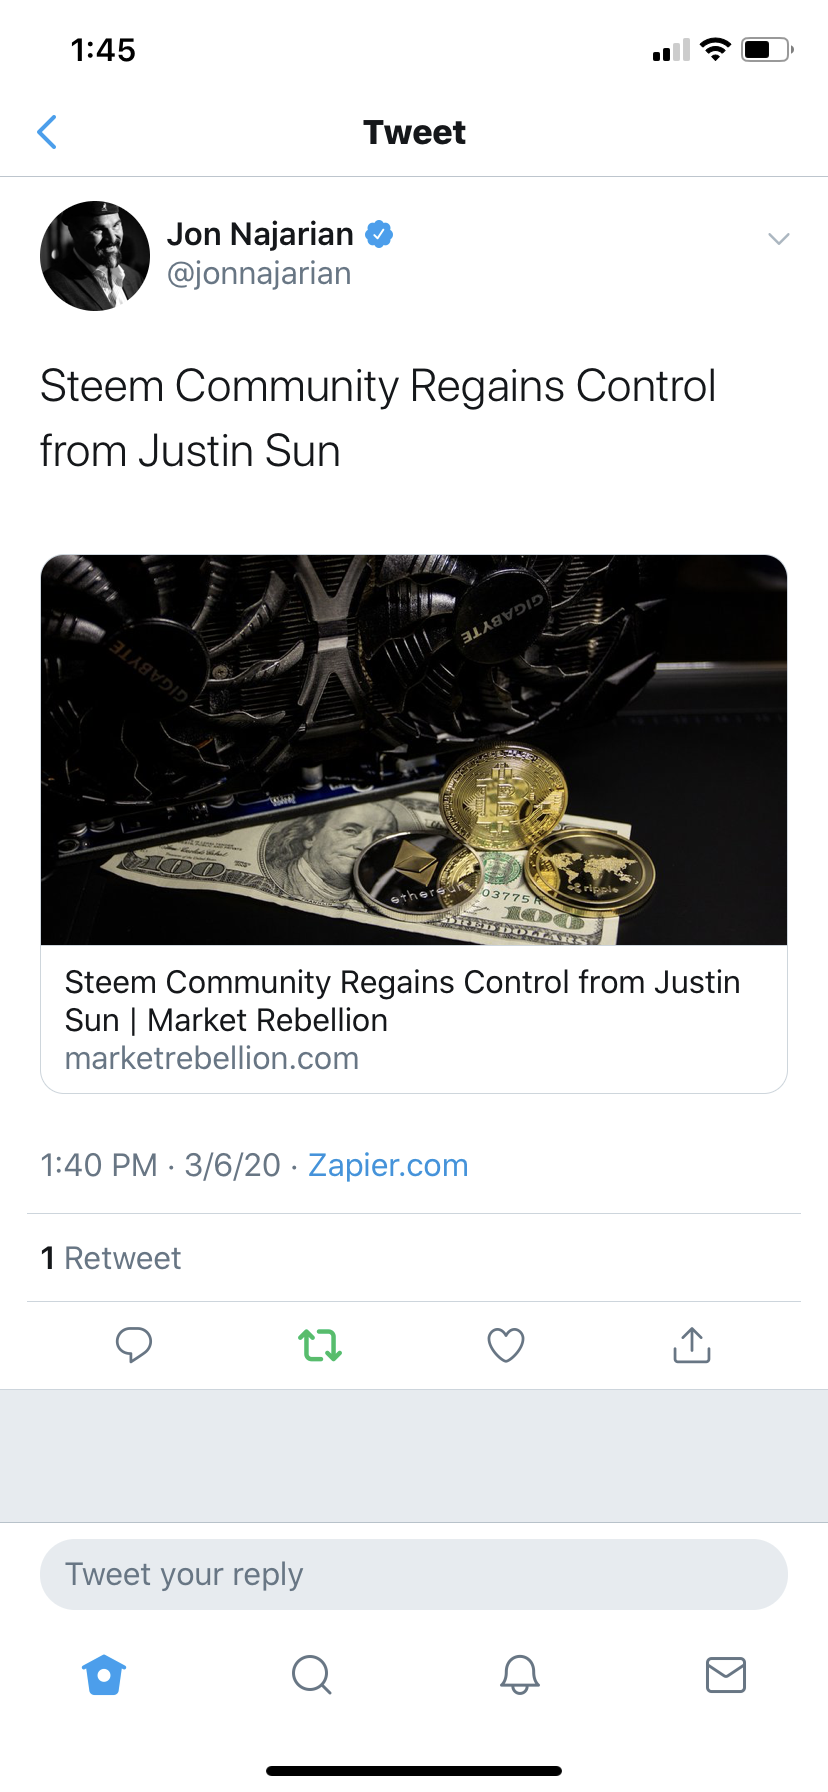Viewport: 828px width, 1792px height.
Task: Toggle the green retweet icon
Action: coord(320,1345)
